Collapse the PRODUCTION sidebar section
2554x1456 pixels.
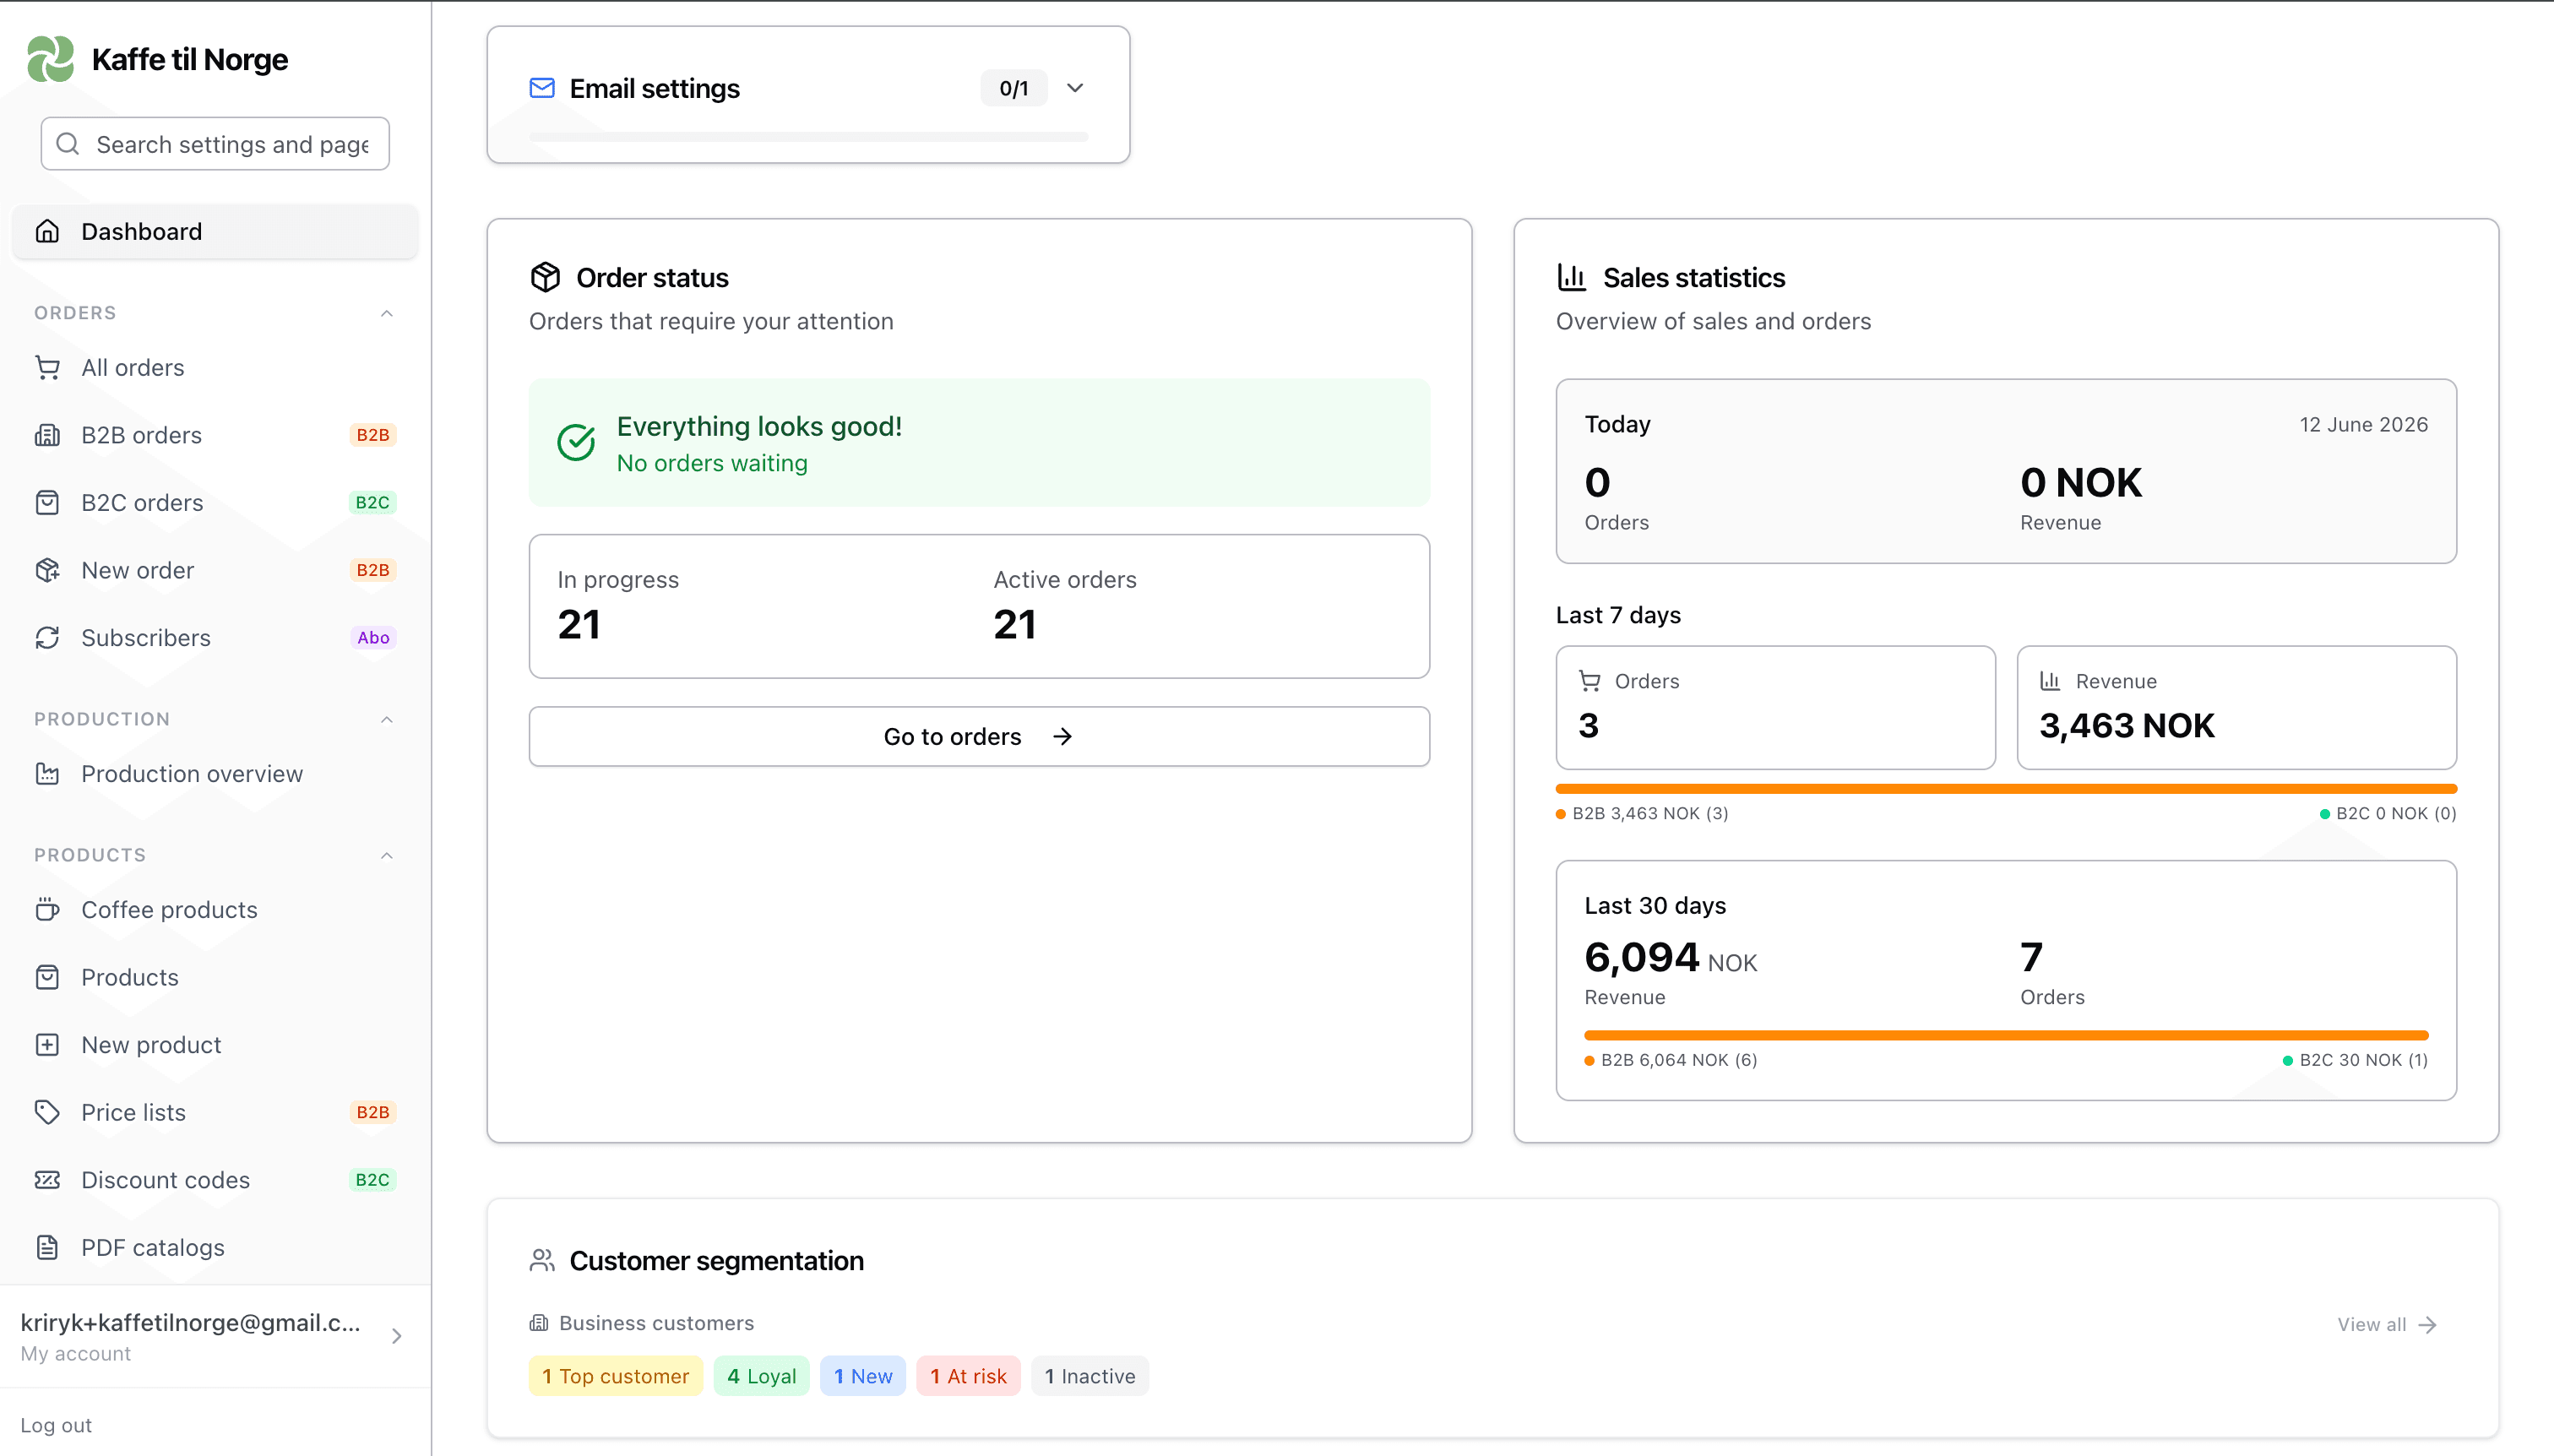tap(387, 719)
